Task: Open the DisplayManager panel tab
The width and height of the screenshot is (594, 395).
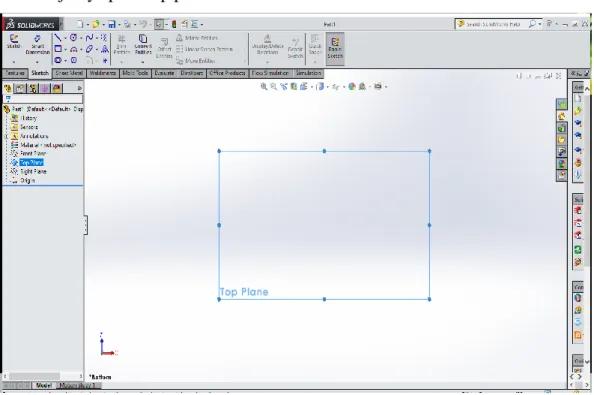Action: point(57,89)
